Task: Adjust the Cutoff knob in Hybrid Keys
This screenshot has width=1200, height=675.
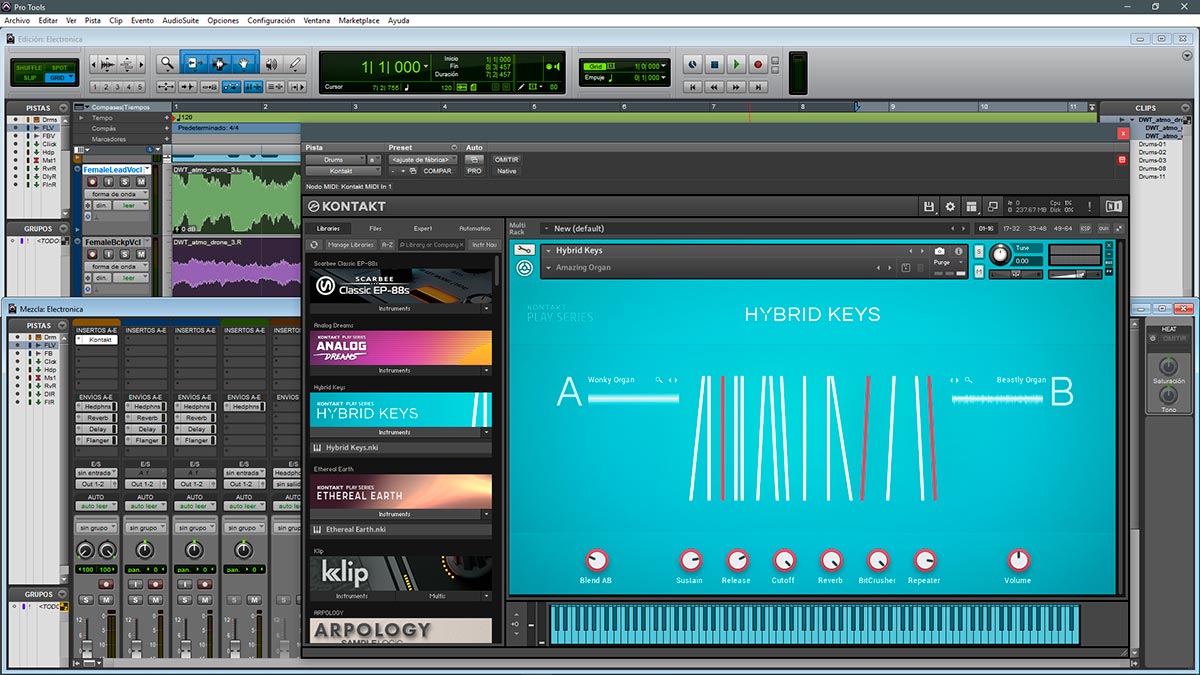Action: [x=784, y=561]
